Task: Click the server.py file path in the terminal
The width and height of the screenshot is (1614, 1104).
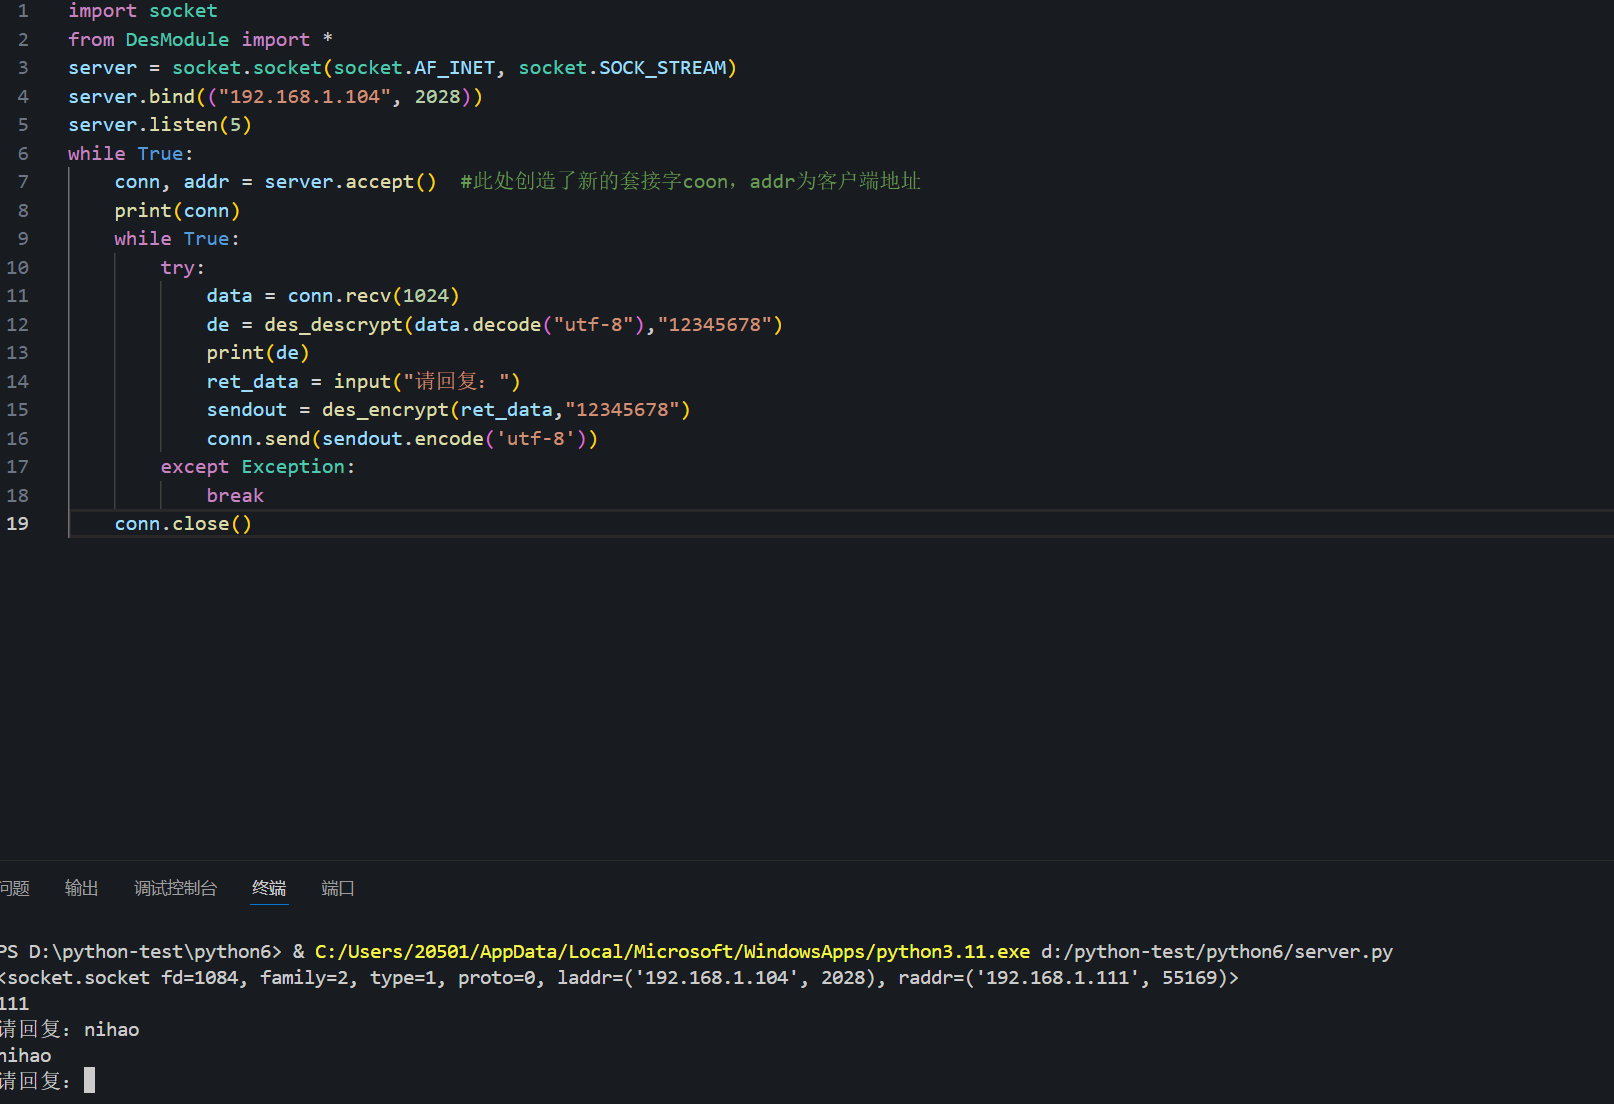Action: pos(1216,952)
